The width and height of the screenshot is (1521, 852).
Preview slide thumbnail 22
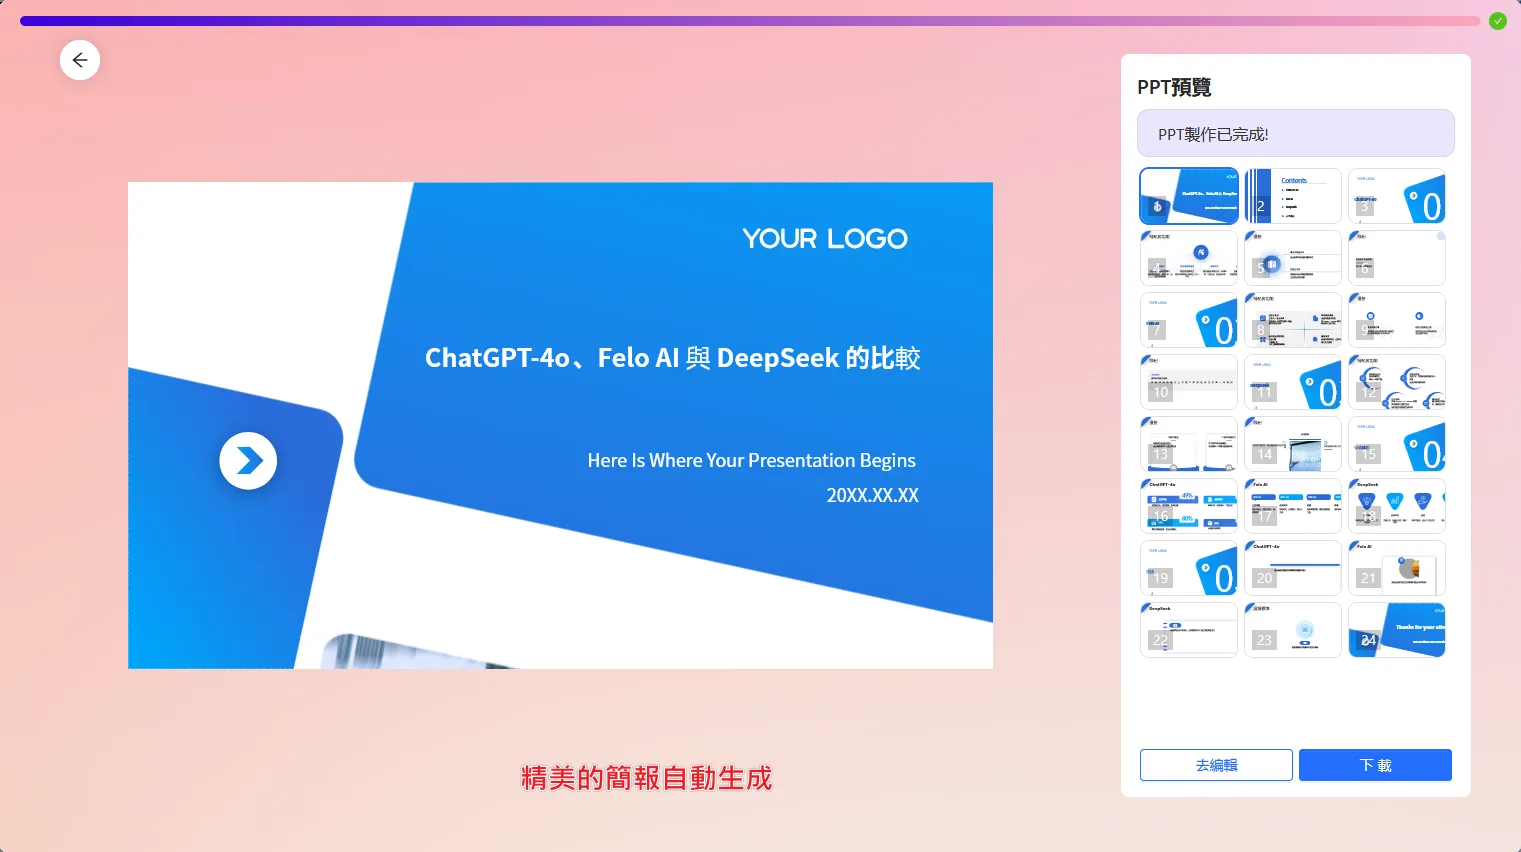[1189, 630]
